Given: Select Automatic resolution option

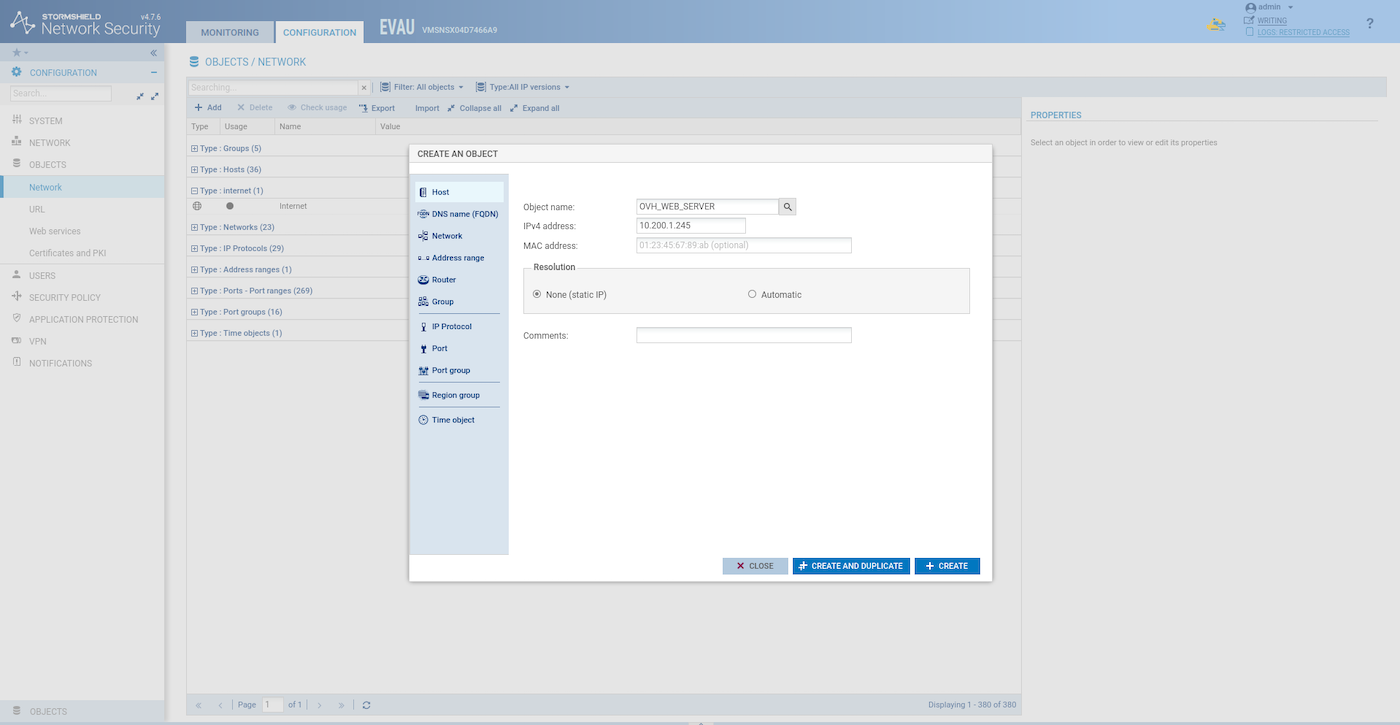Looking at the screenshot, I should pos(752,295).
